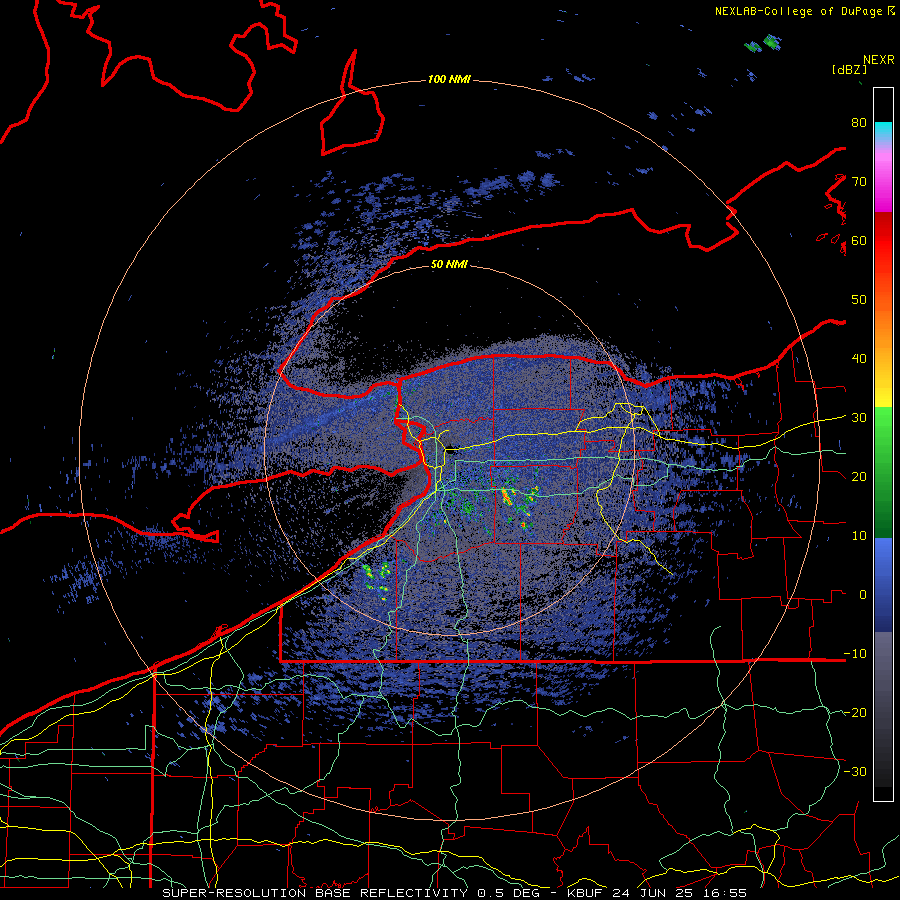Click the -20 value on the dBZ scale
Viewport: 900px width, 900px height.
pyautogui.click(x=855, y=712)
